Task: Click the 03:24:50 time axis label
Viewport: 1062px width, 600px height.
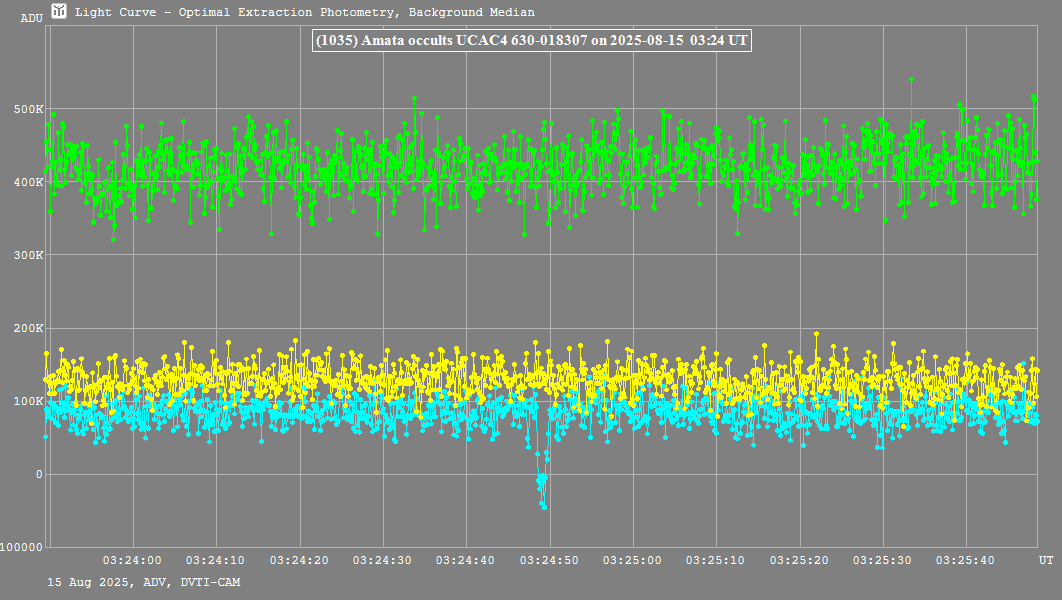Action: (549, 560)
